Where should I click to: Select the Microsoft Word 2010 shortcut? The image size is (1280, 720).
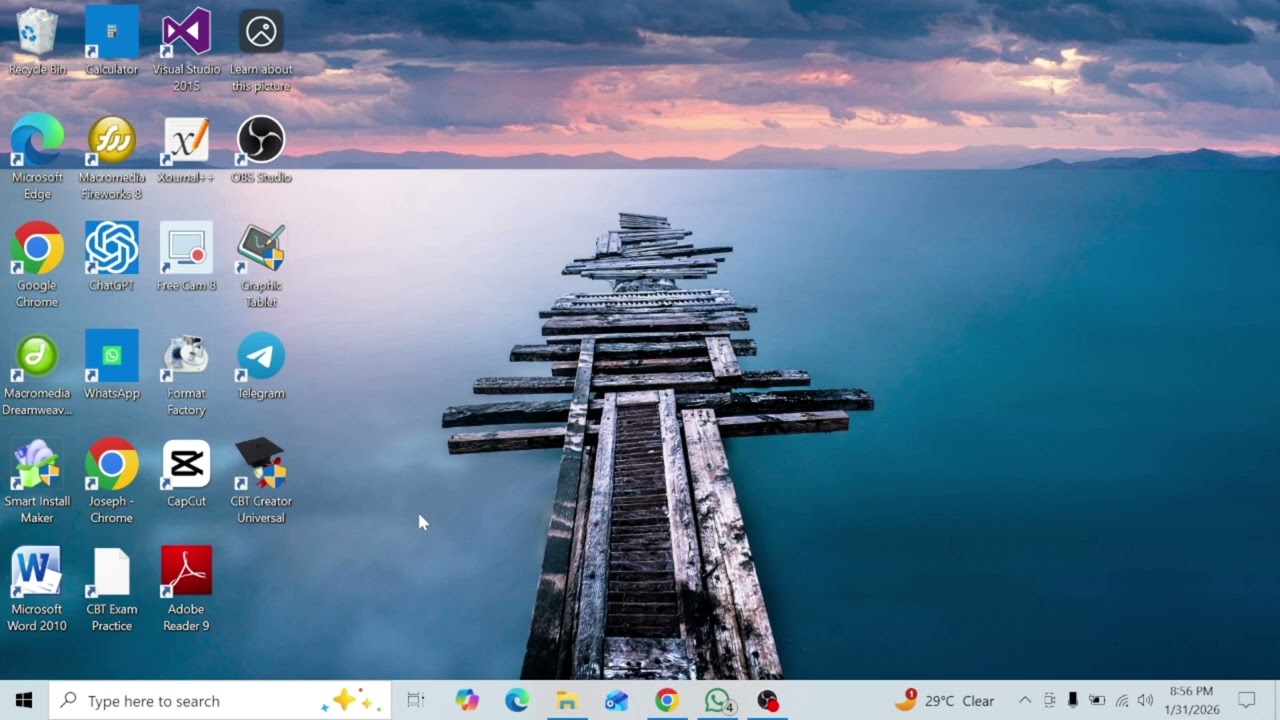click(x=37, y=590)
